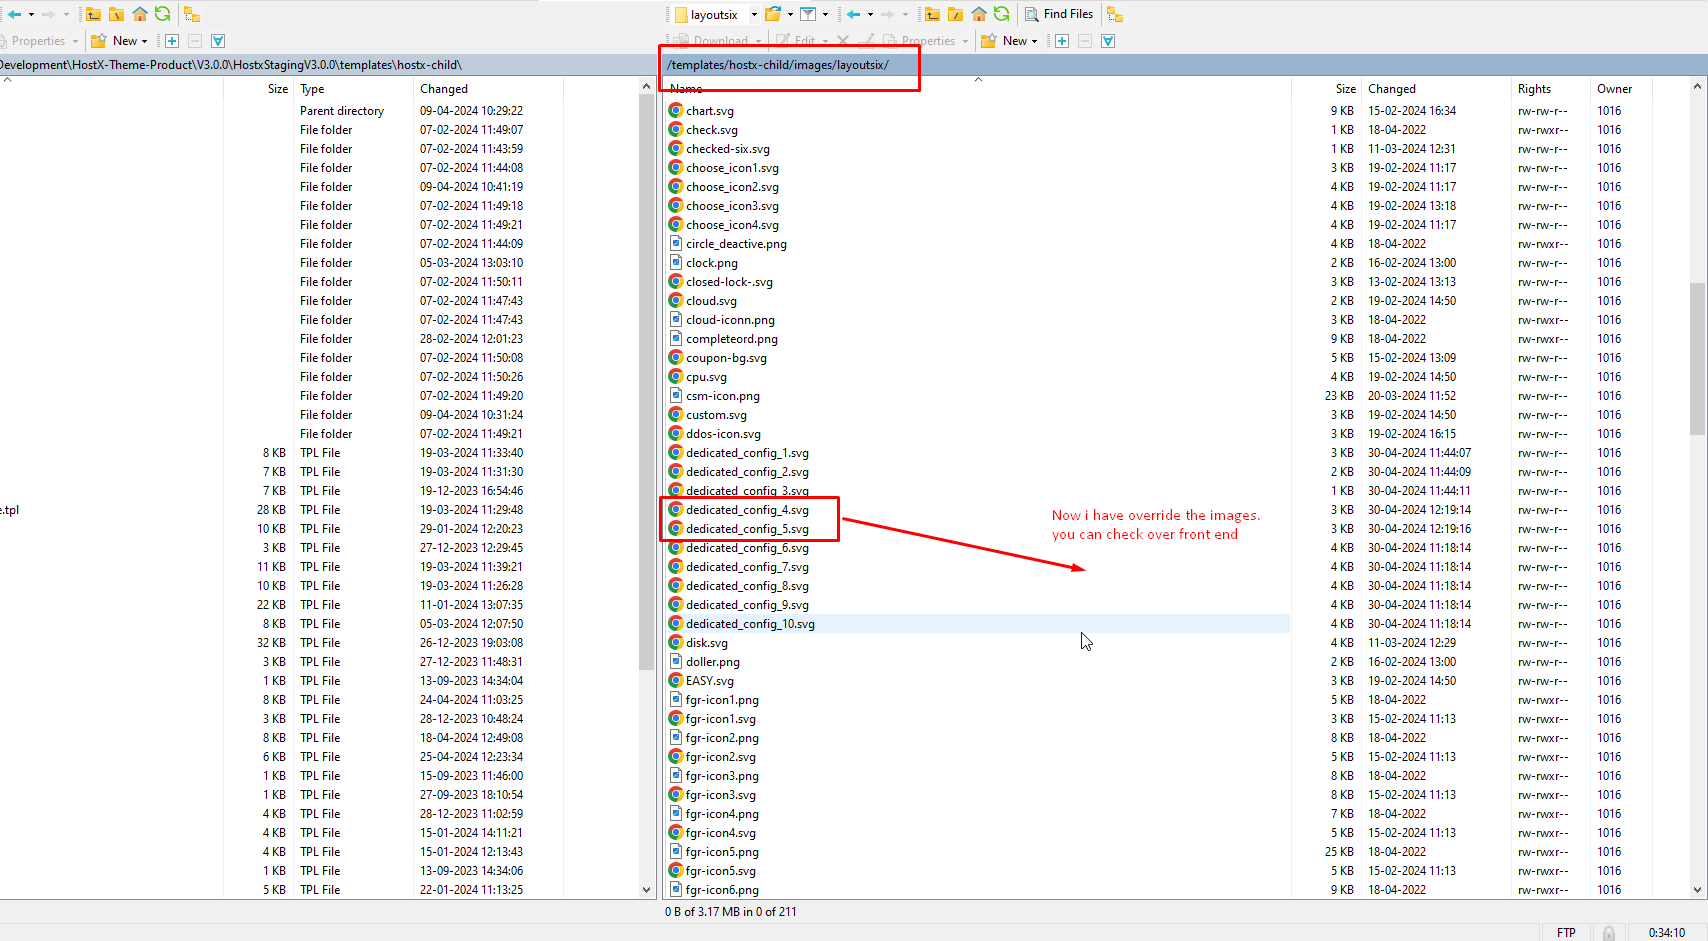Expand the remote New dropdown menu
This screenshot has height=941, width=1708.
pos(1034,41)
